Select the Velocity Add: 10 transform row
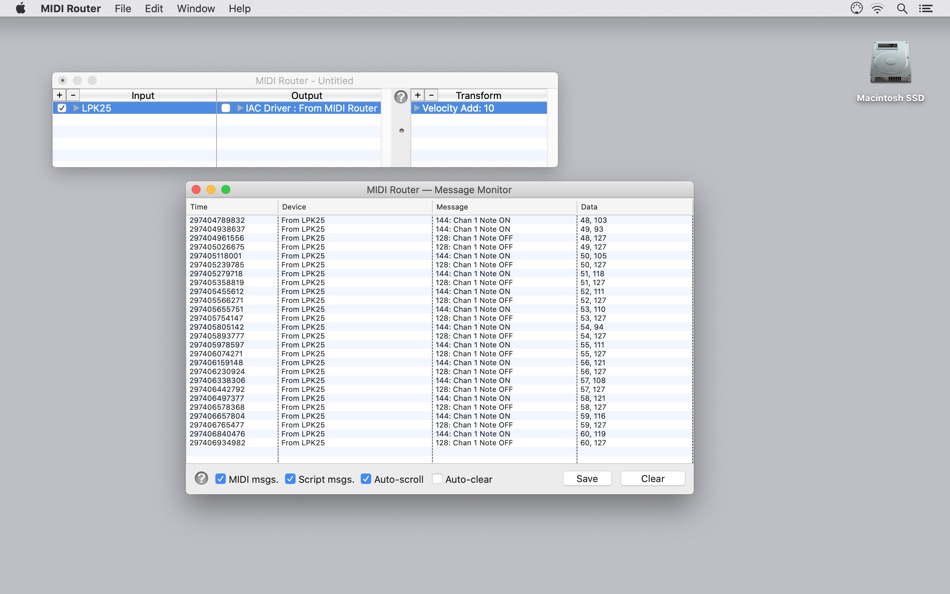The width and height of the screenshot is (950, 594). 479,108
